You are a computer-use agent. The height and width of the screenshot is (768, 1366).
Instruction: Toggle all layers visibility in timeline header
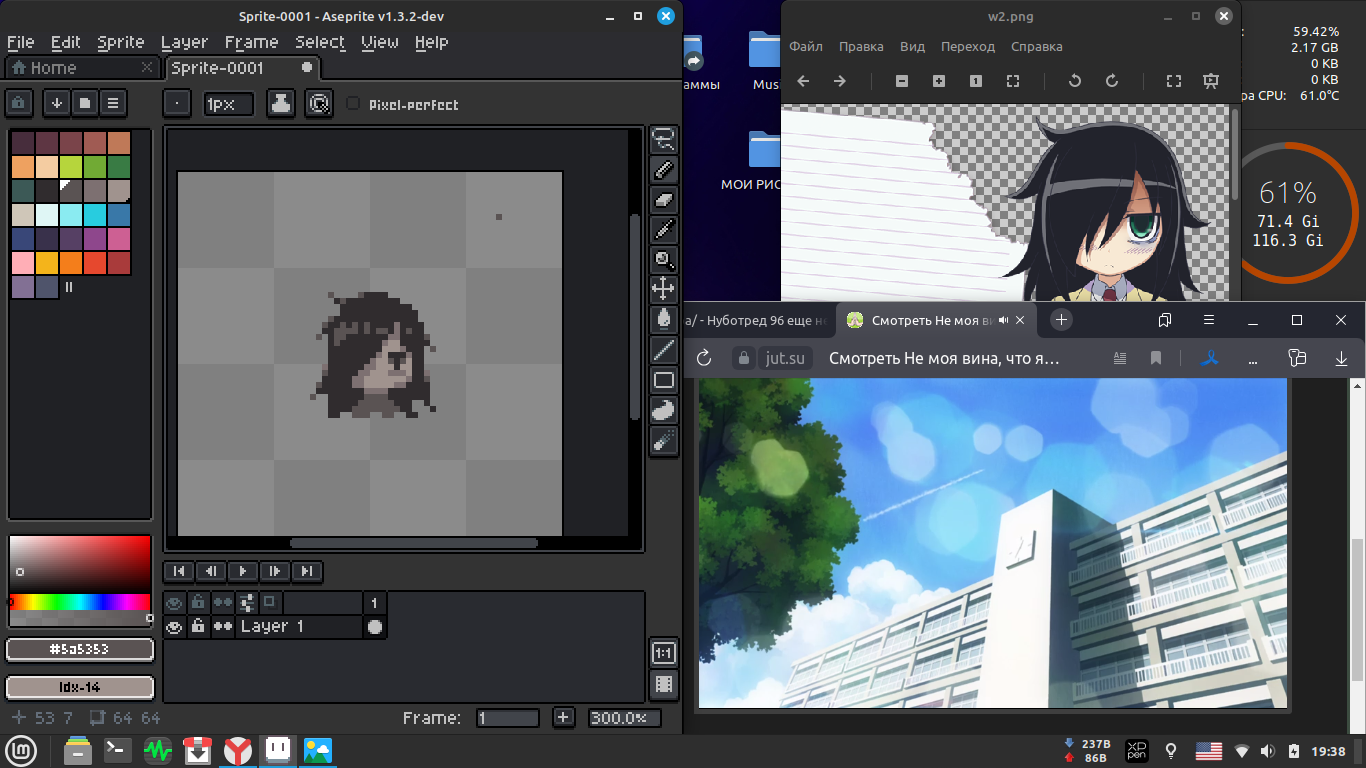tap(175, 602)
